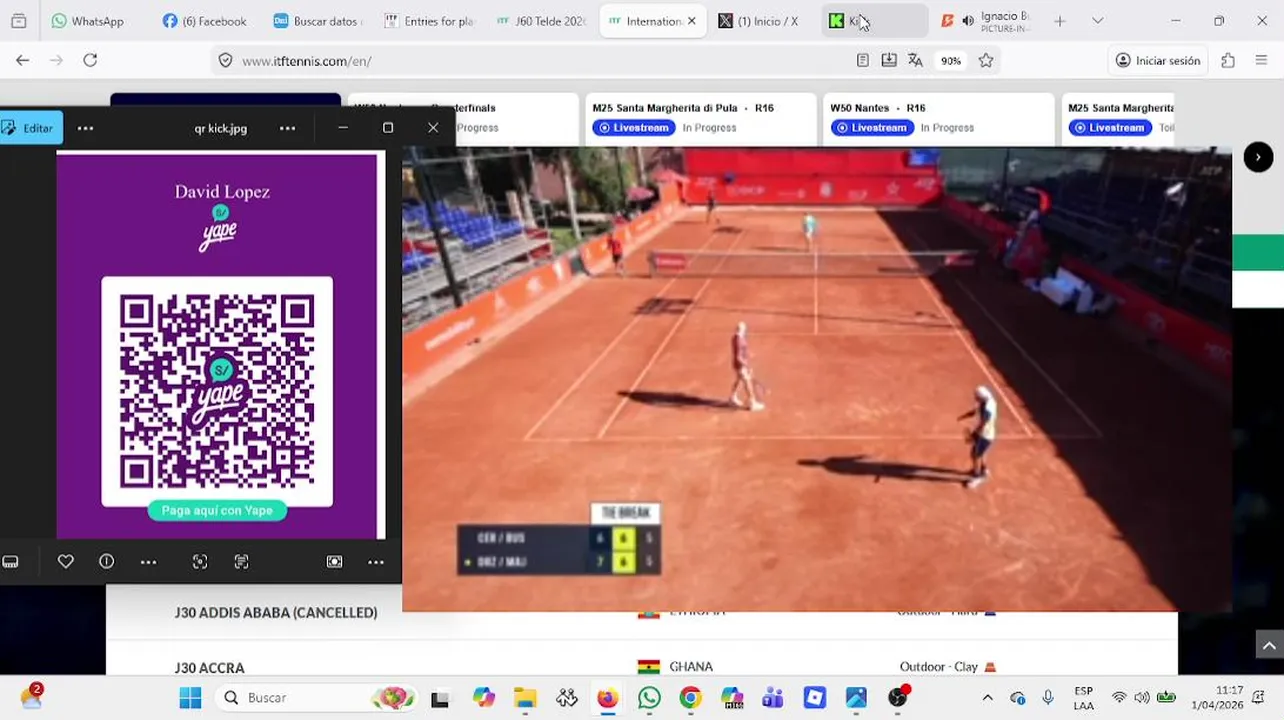
Task: Click the Buscar taskbar search box
Action: pos(317,697)
